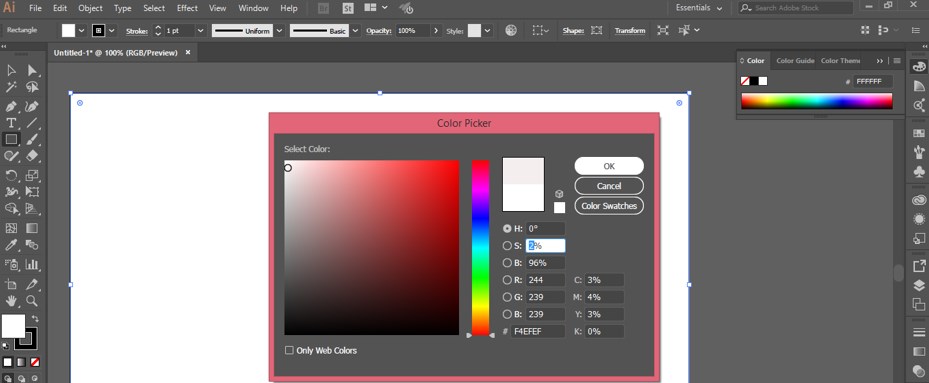The width and height of the screenshot is (929, 383).
Task: Switch to the Color Guide tab
Action: click(x=795, y=60)
